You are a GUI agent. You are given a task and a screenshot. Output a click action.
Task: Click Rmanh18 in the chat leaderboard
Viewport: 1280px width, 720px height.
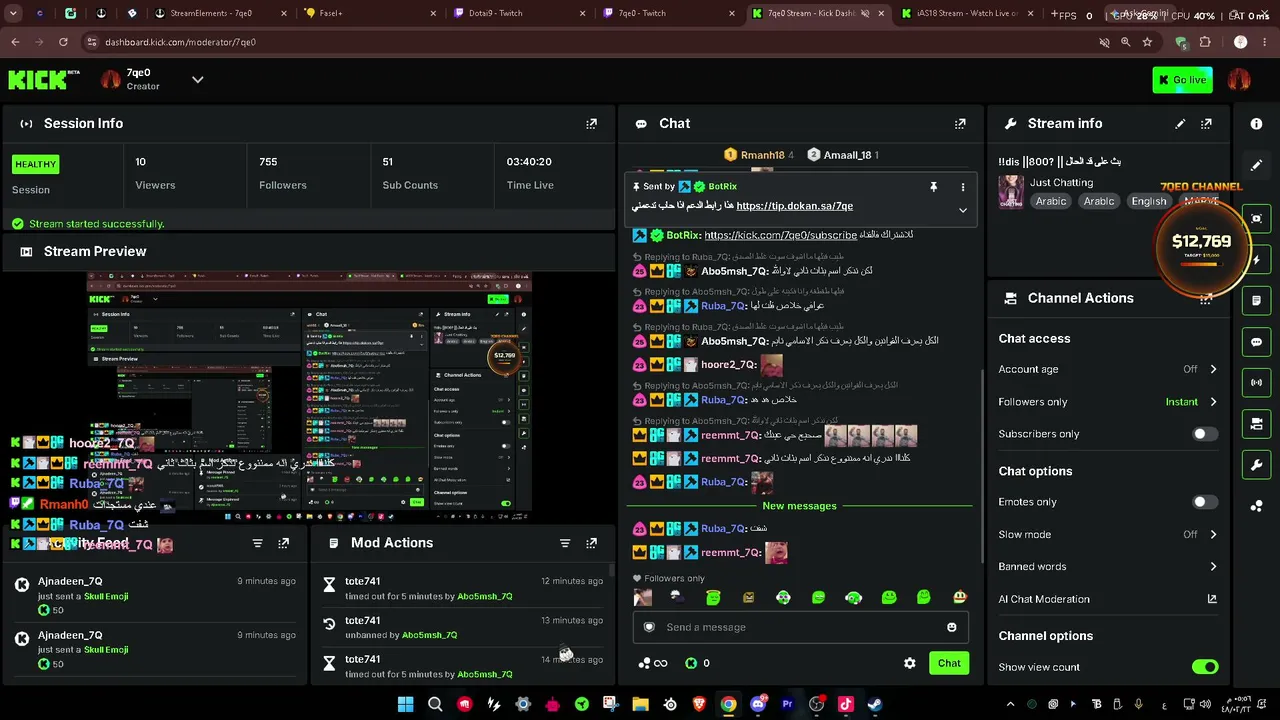click(x=763, y=155)
